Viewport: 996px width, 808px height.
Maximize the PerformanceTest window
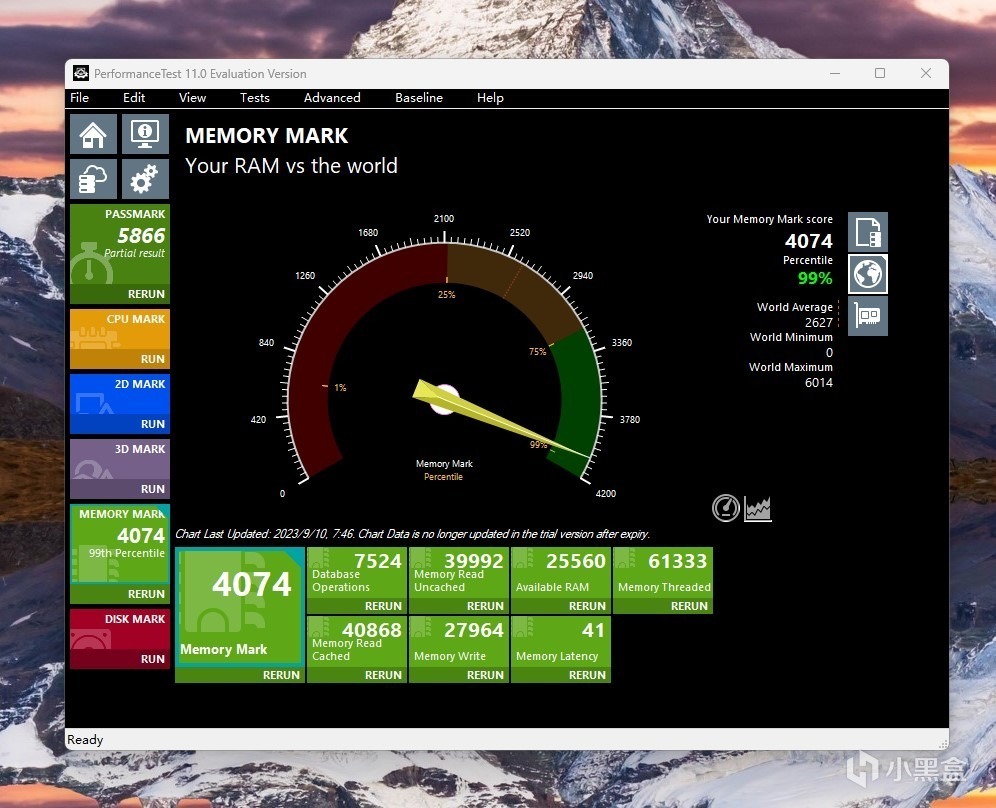880,74
